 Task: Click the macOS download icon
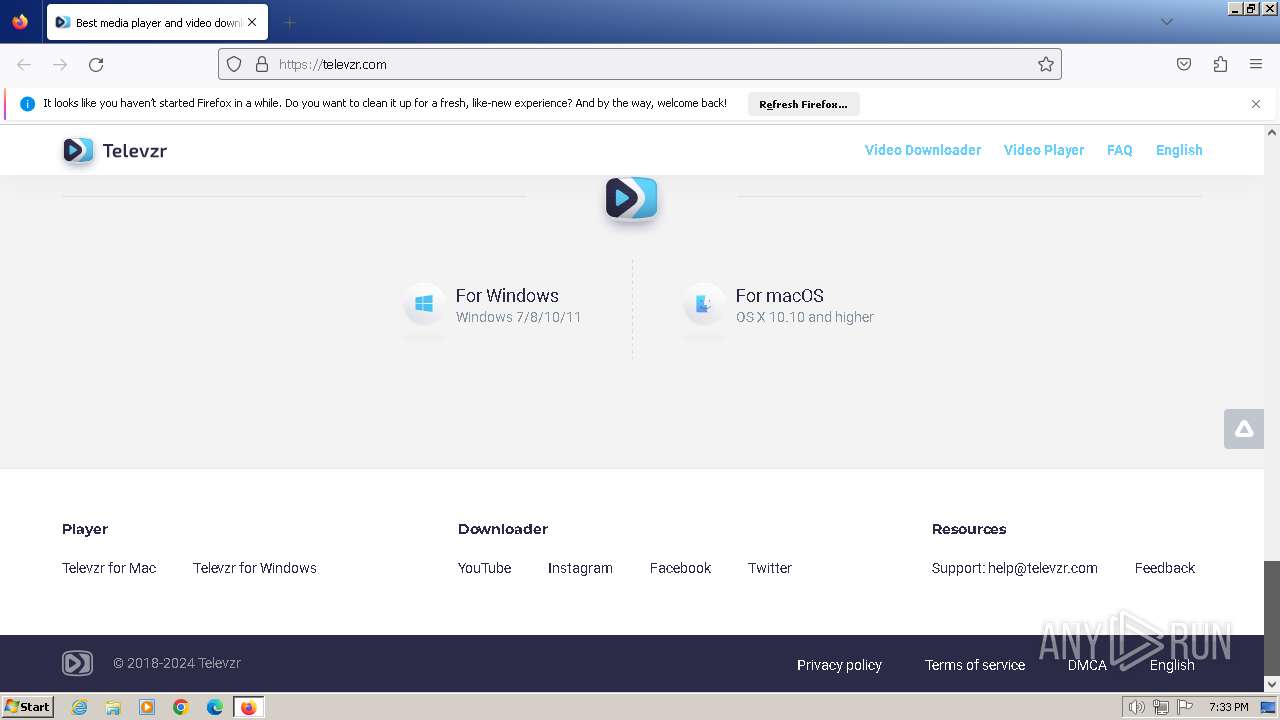click(704, 304)
